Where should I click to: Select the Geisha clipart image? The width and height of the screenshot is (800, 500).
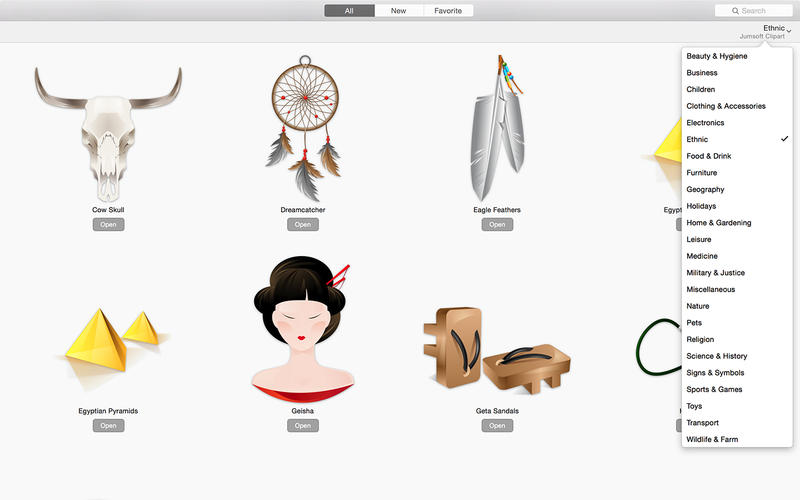click(303, 330)
